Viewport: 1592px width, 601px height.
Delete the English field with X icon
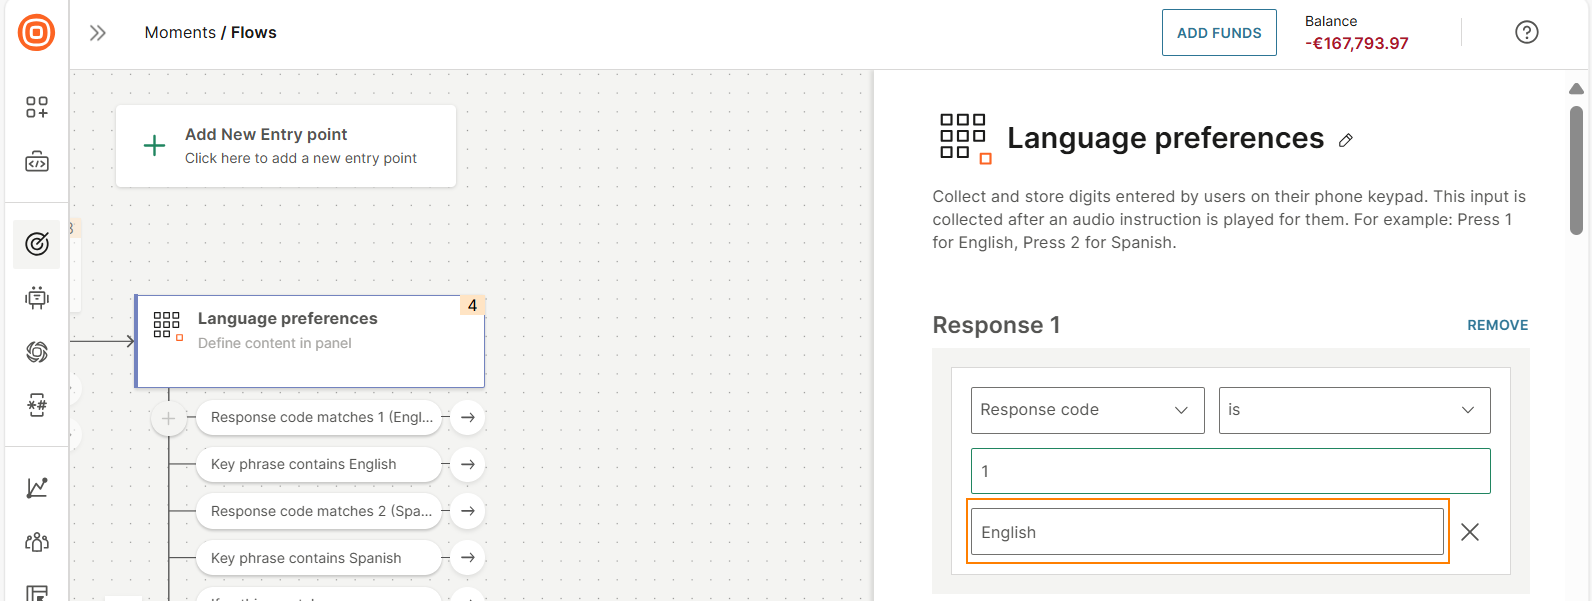(1469, 532)
